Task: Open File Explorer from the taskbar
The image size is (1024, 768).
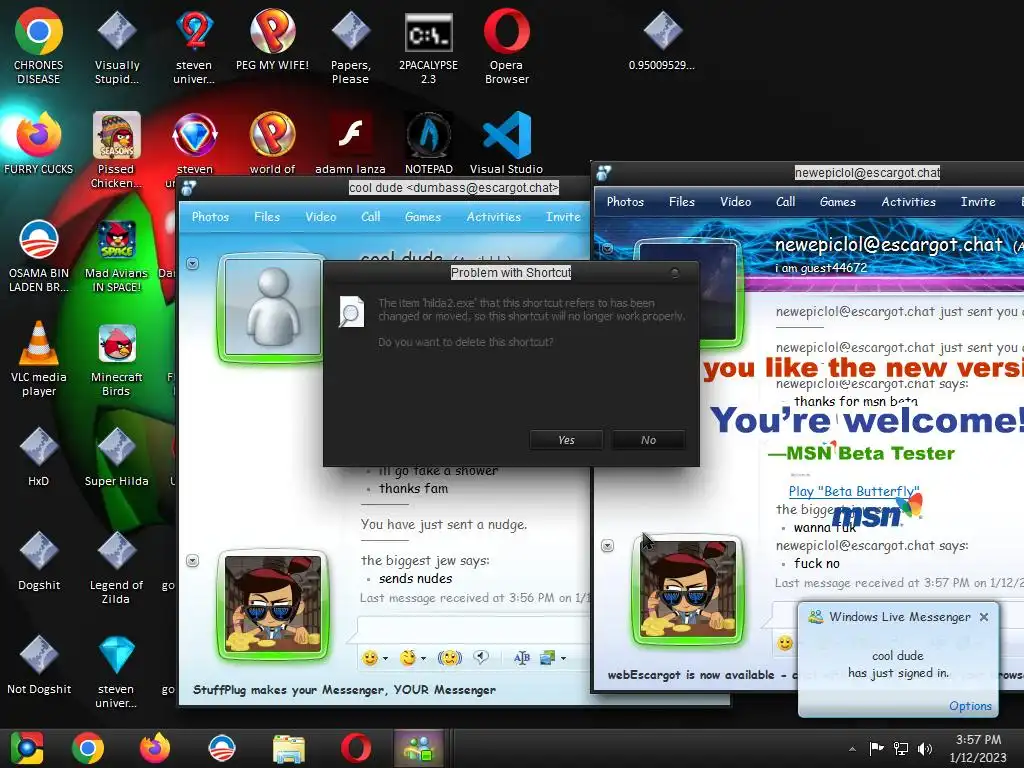Action: point(289,748)
